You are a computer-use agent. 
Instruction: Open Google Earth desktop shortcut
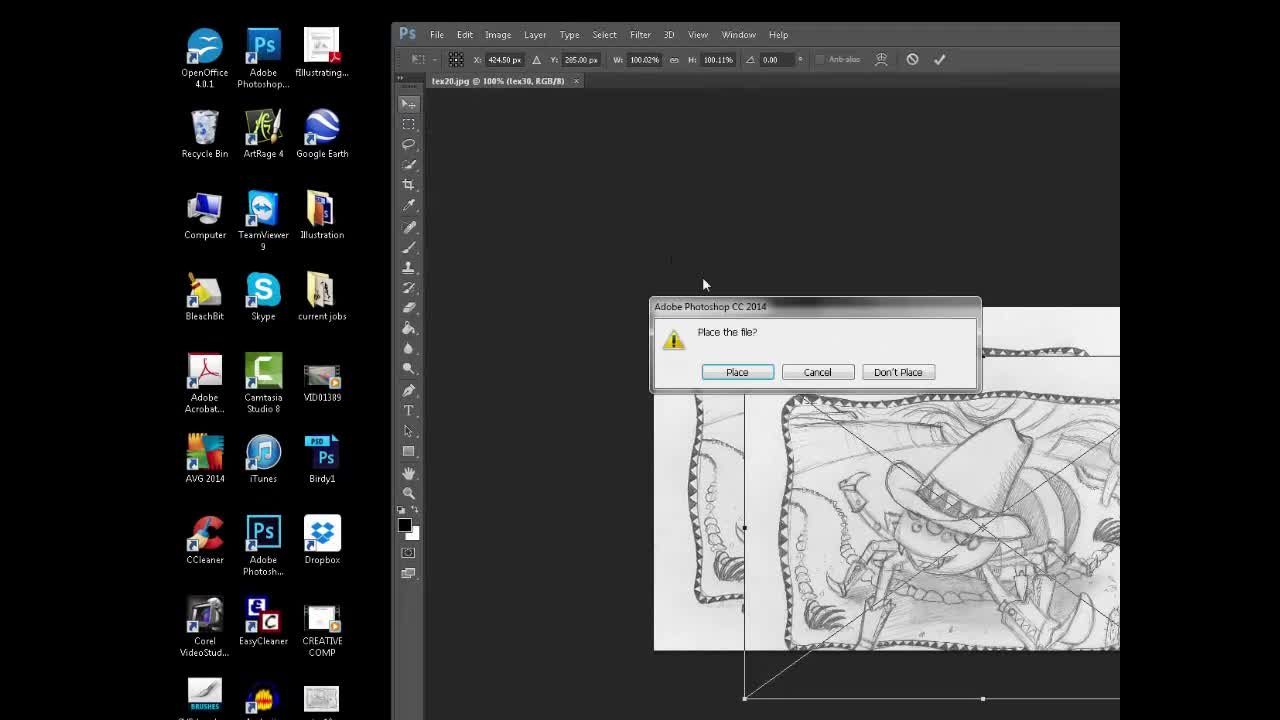322,134
